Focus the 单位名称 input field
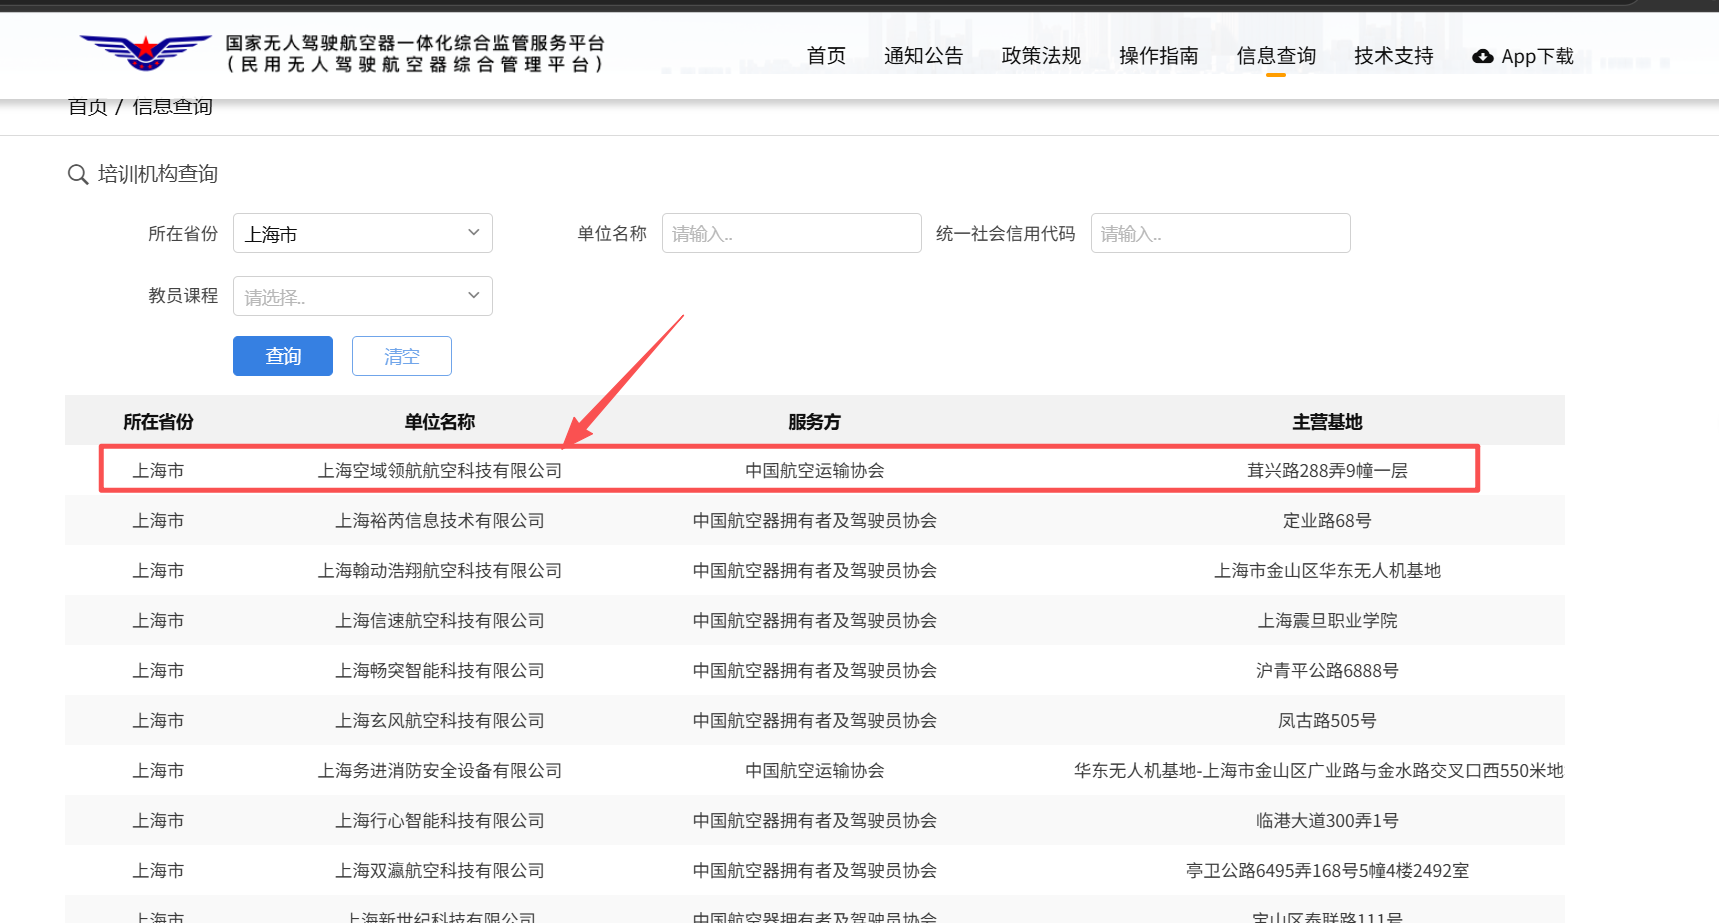The image size is (1719, 923). click(x=791, y=233)
